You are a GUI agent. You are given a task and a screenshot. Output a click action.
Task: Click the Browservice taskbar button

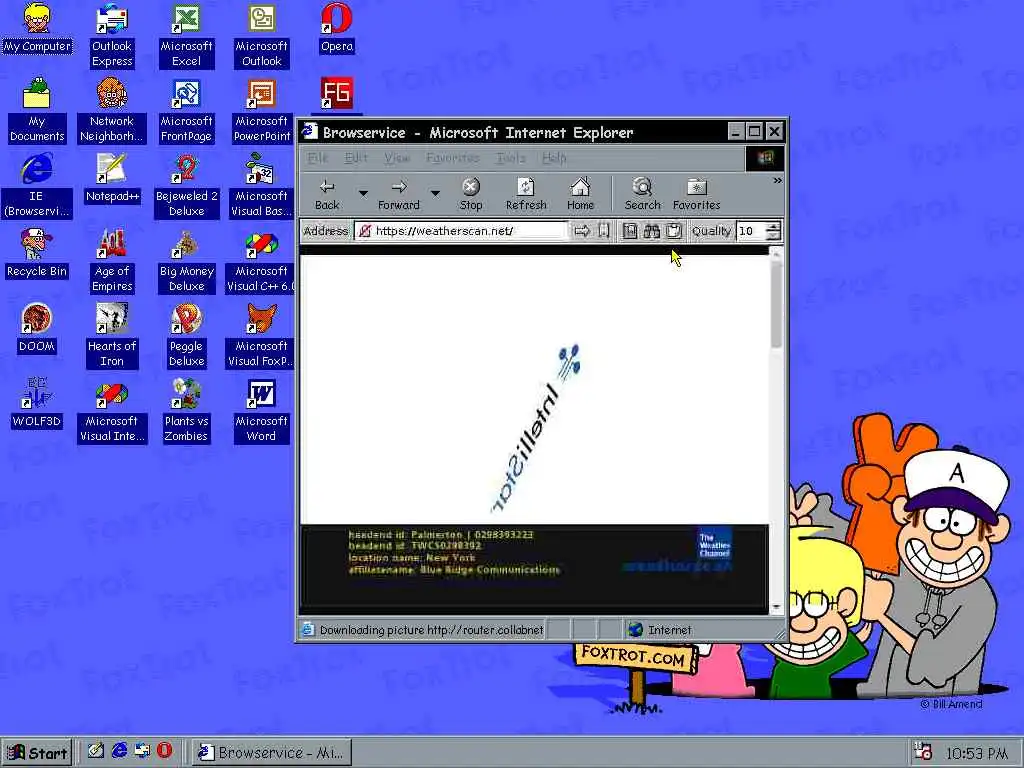pyautogui.click(x=274, y=753)
